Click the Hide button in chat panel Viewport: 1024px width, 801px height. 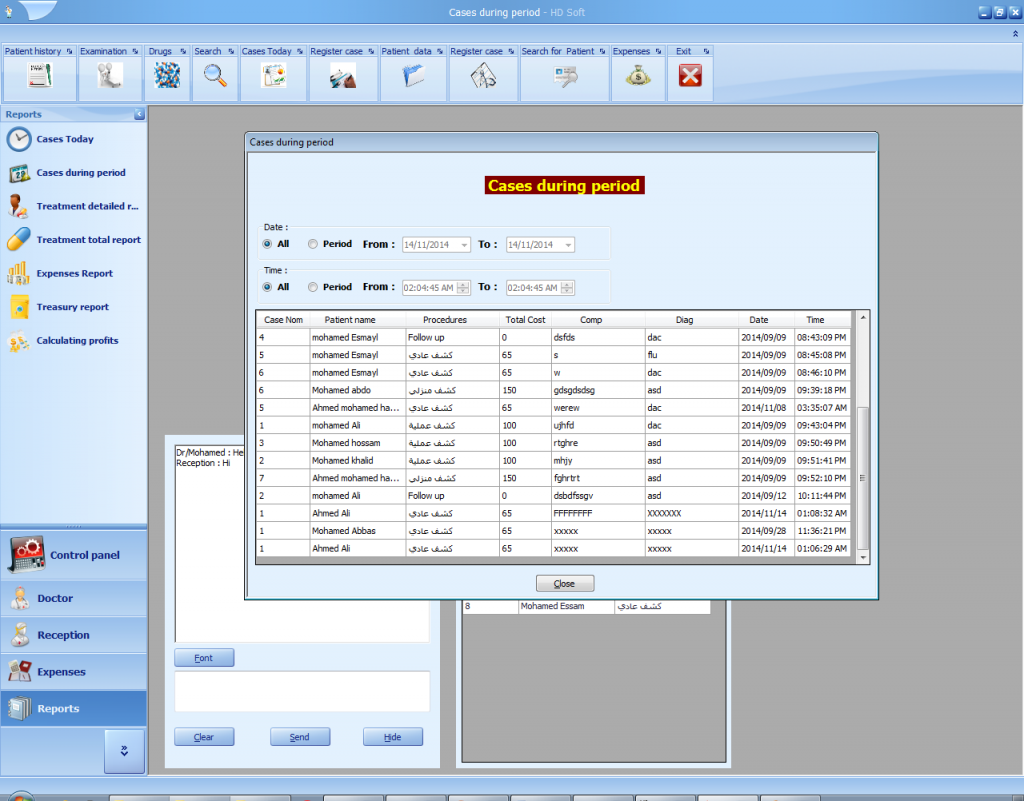coord(392,737)
